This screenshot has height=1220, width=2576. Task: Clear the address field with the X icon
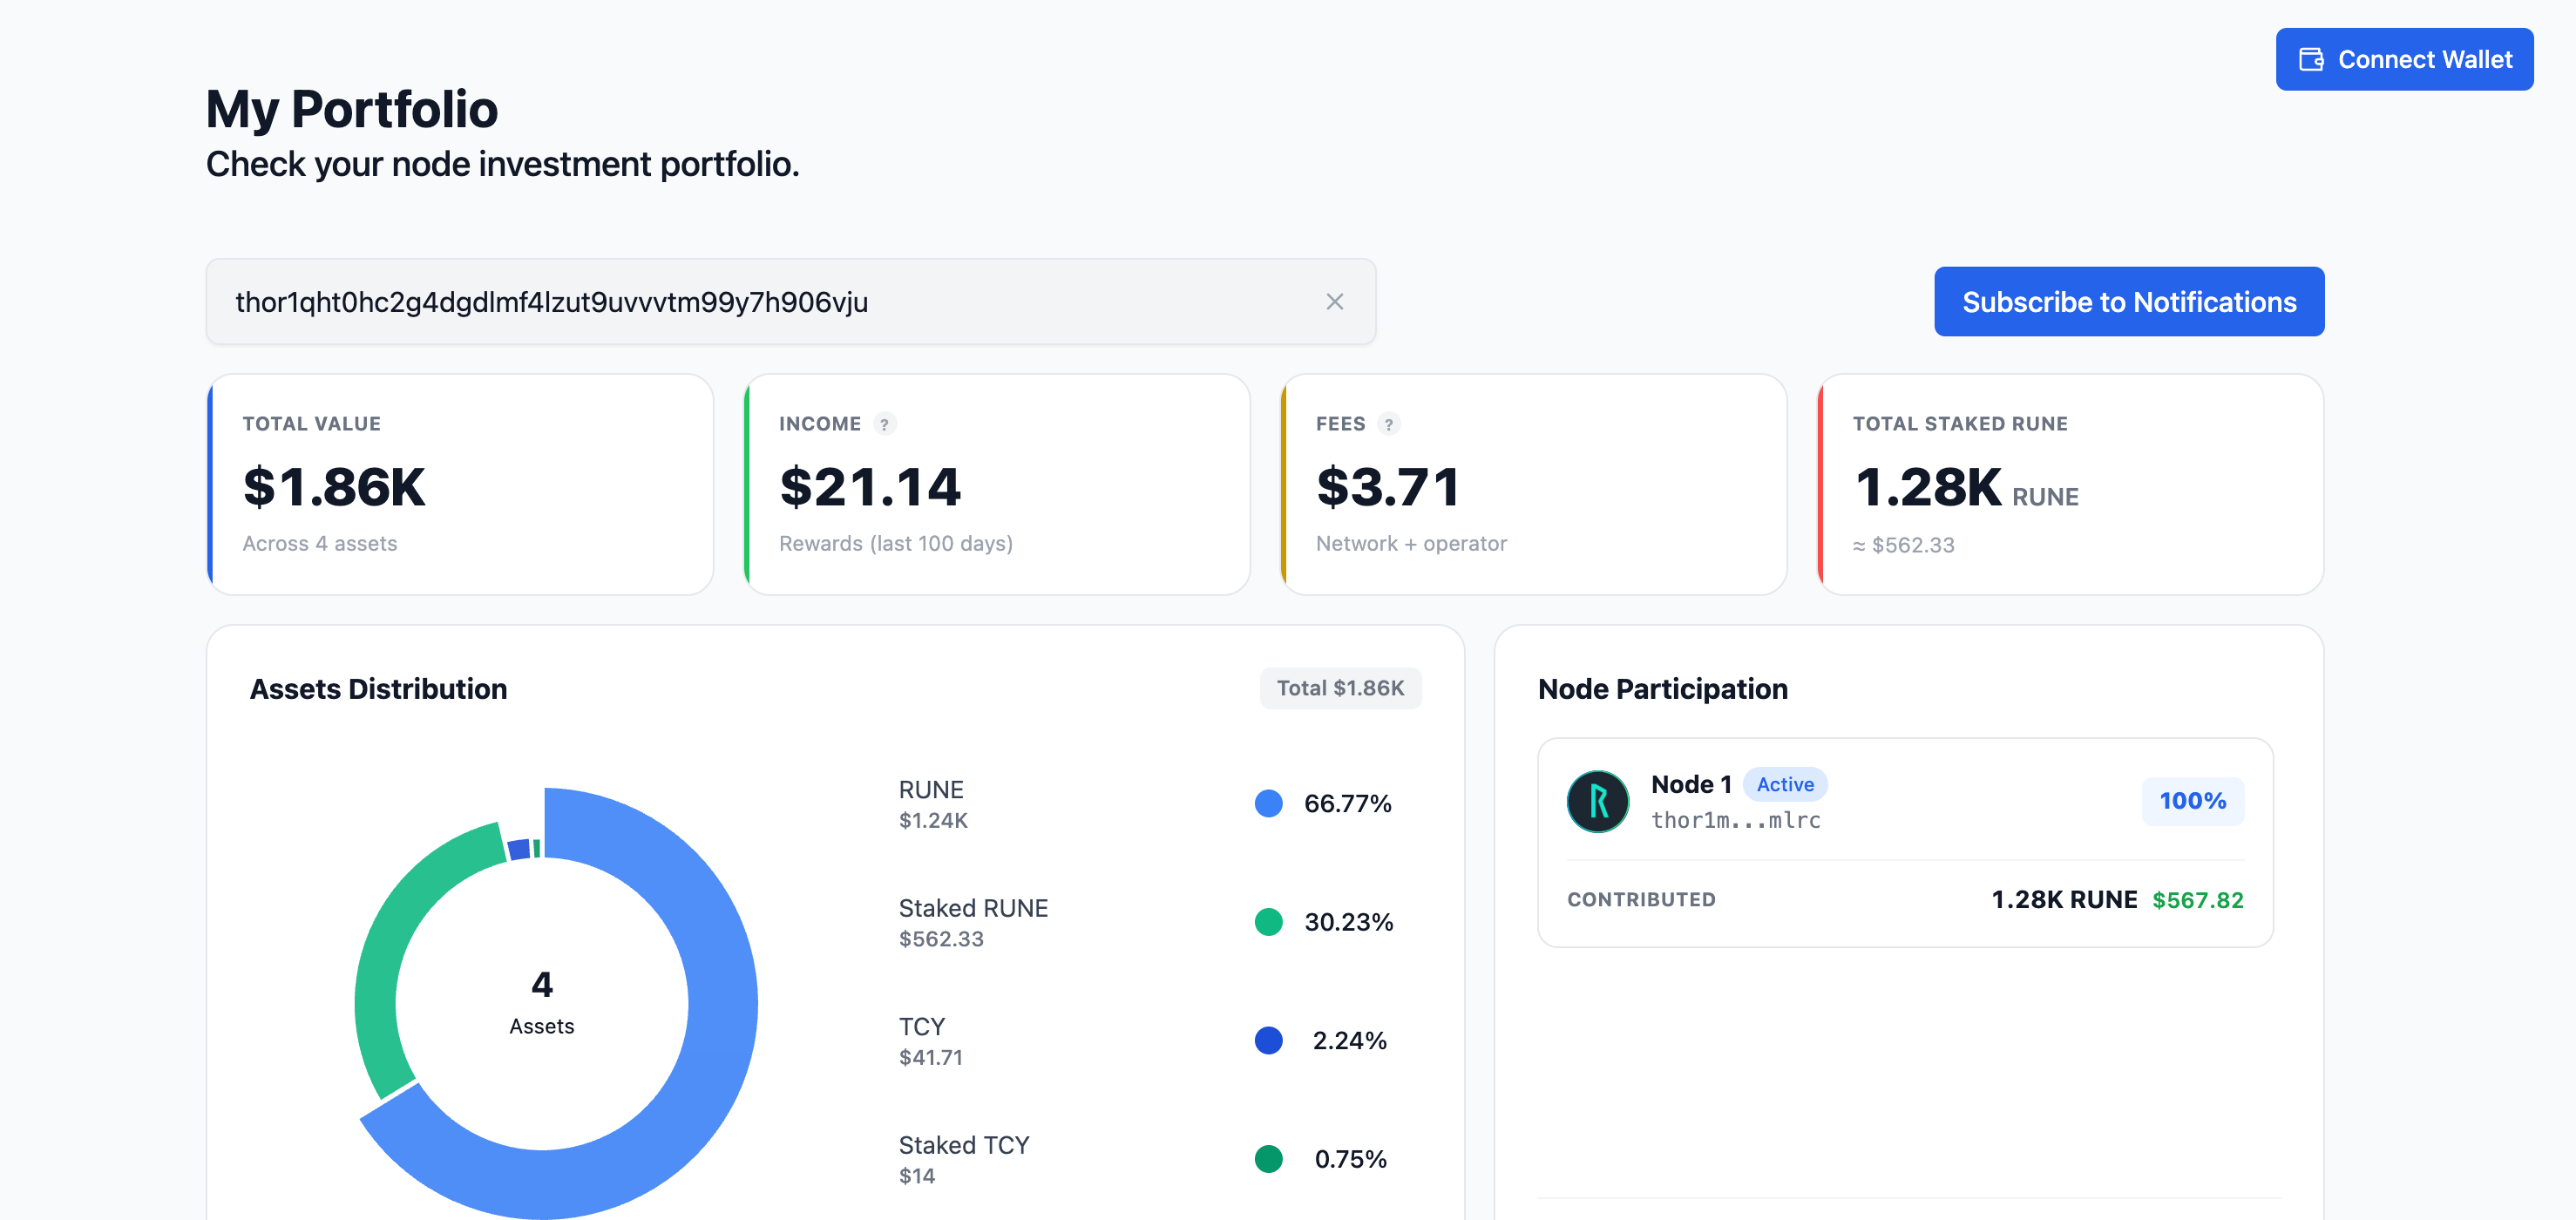point(1334,302)
